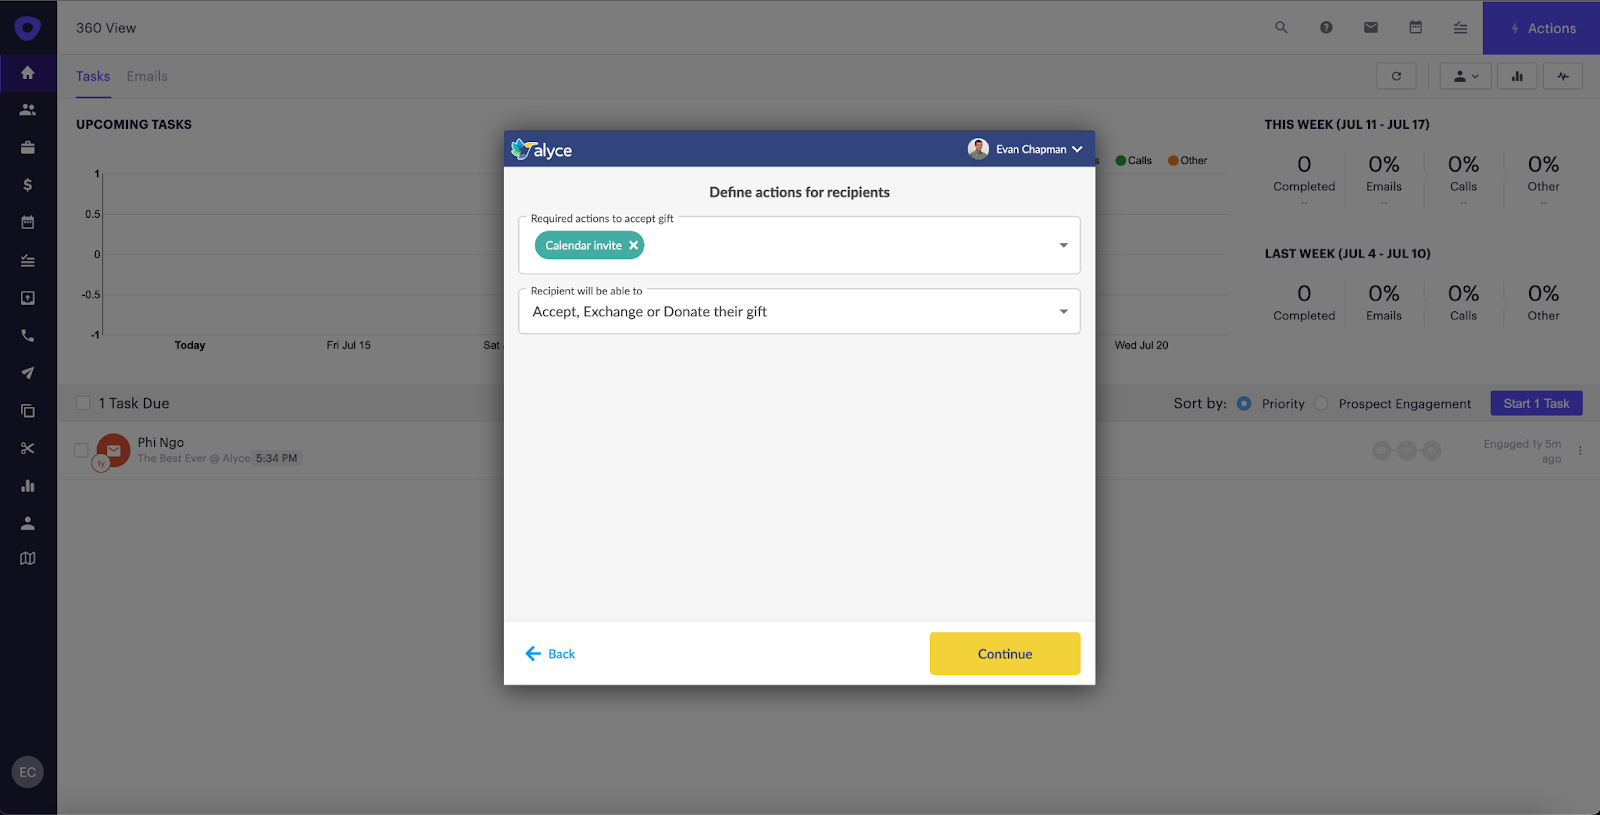The image size is (1600, 815).
Task: Open the home icon in sidebar
Action: point(28,73)
